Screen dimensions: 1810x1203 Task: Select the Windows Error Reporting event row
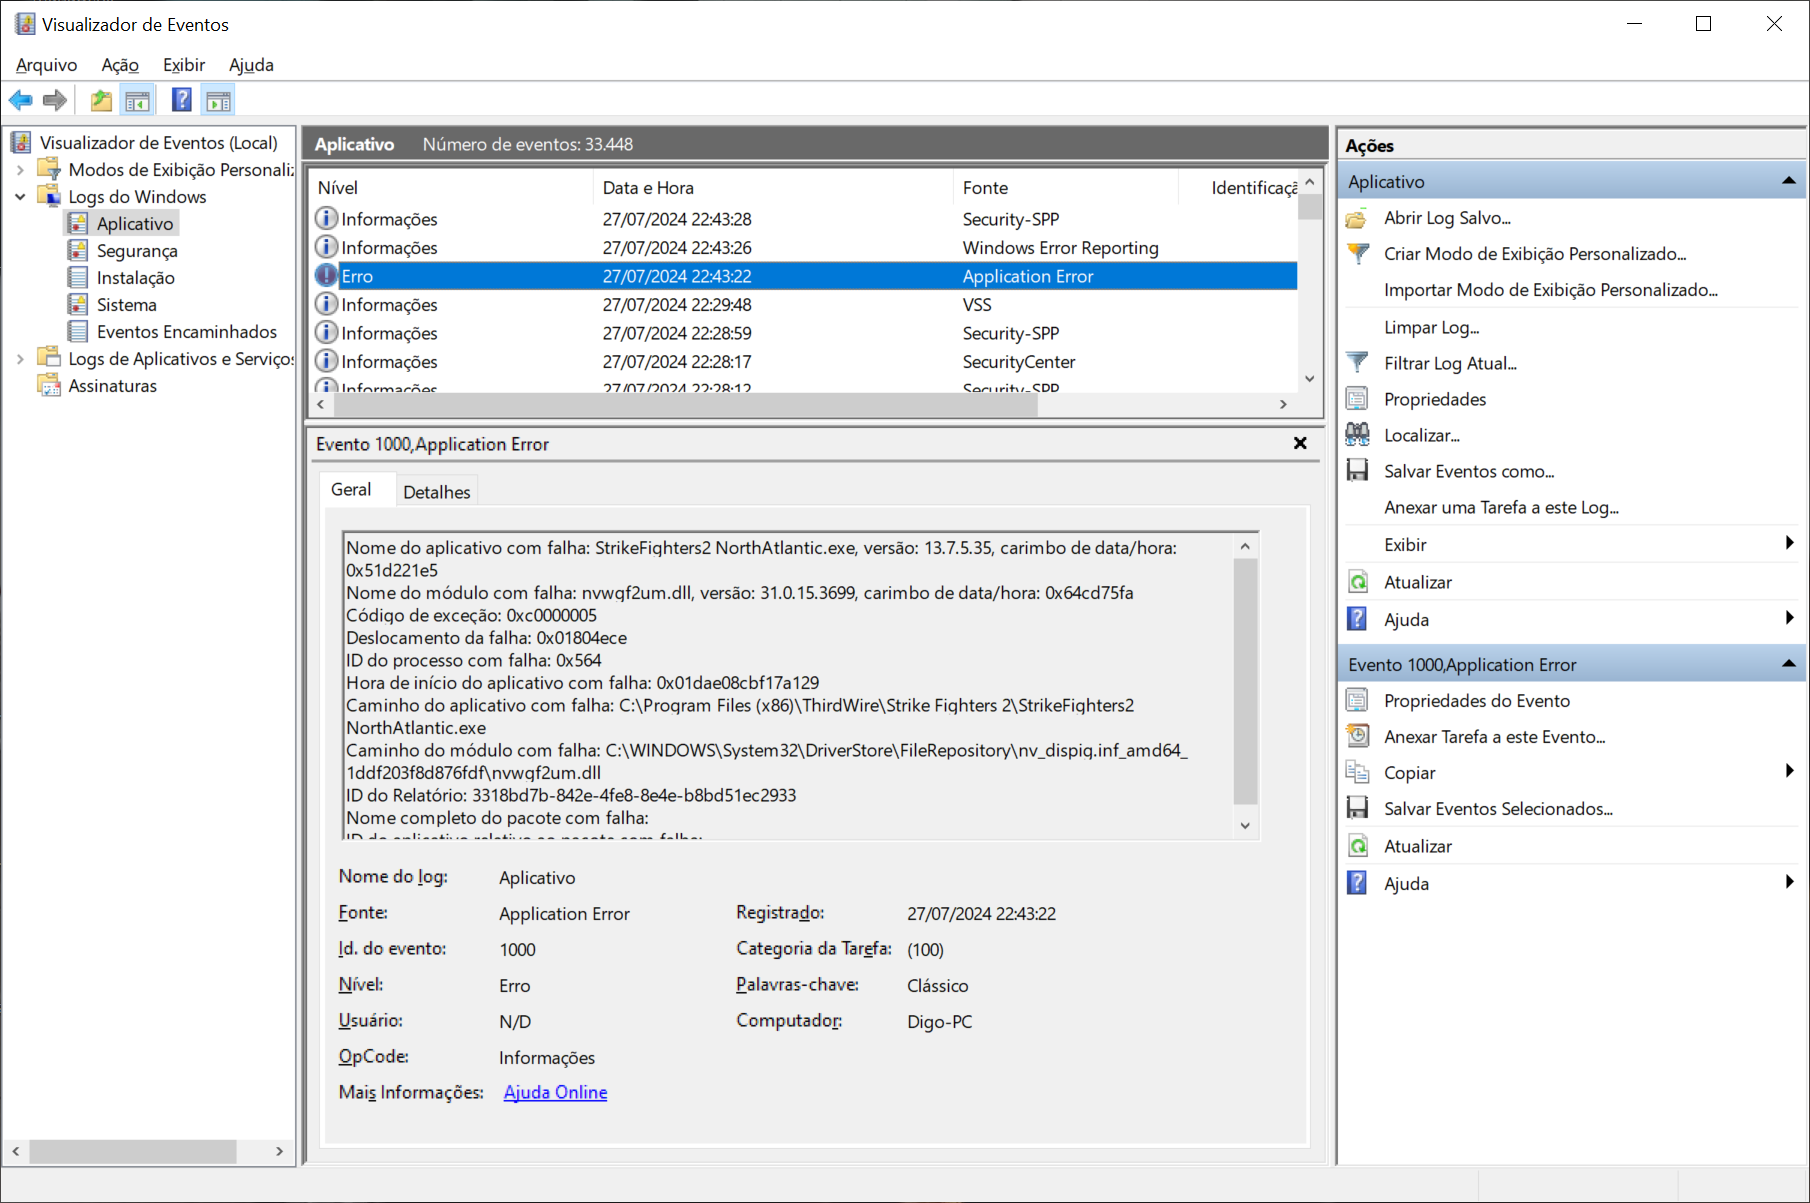click(x=804, y=248)
